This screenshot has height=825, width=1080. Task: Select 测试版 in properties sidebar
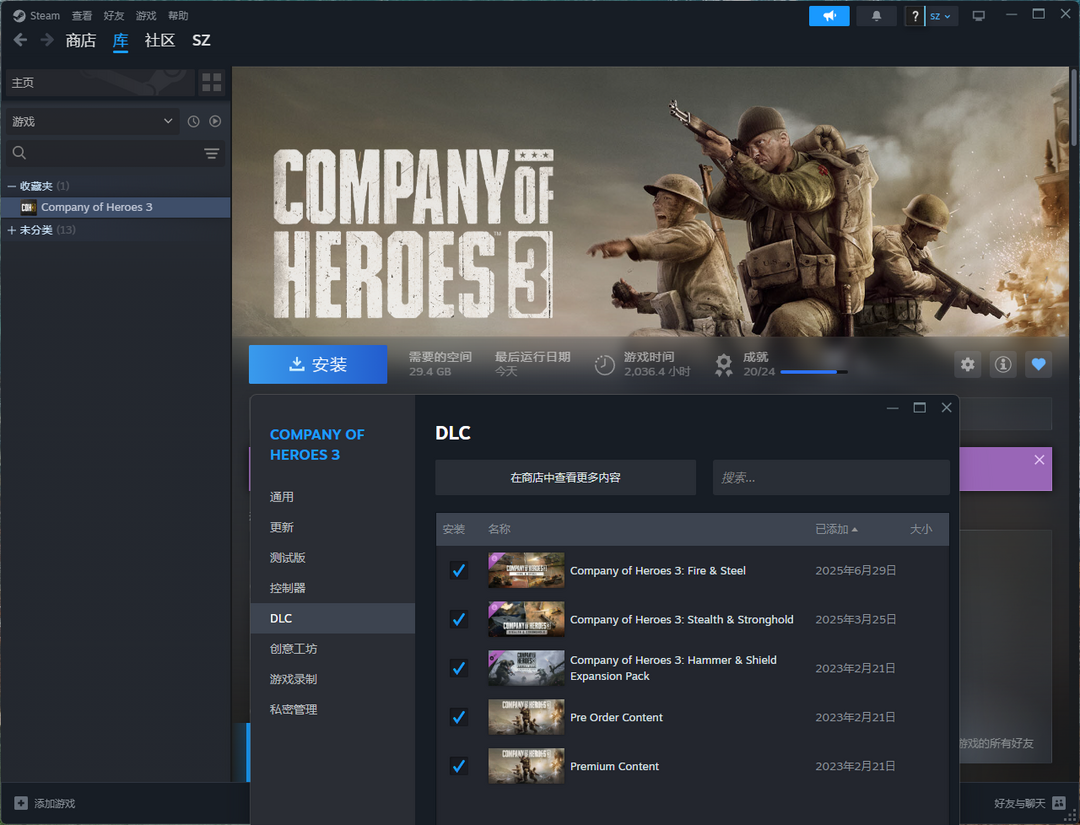point(333,557)
